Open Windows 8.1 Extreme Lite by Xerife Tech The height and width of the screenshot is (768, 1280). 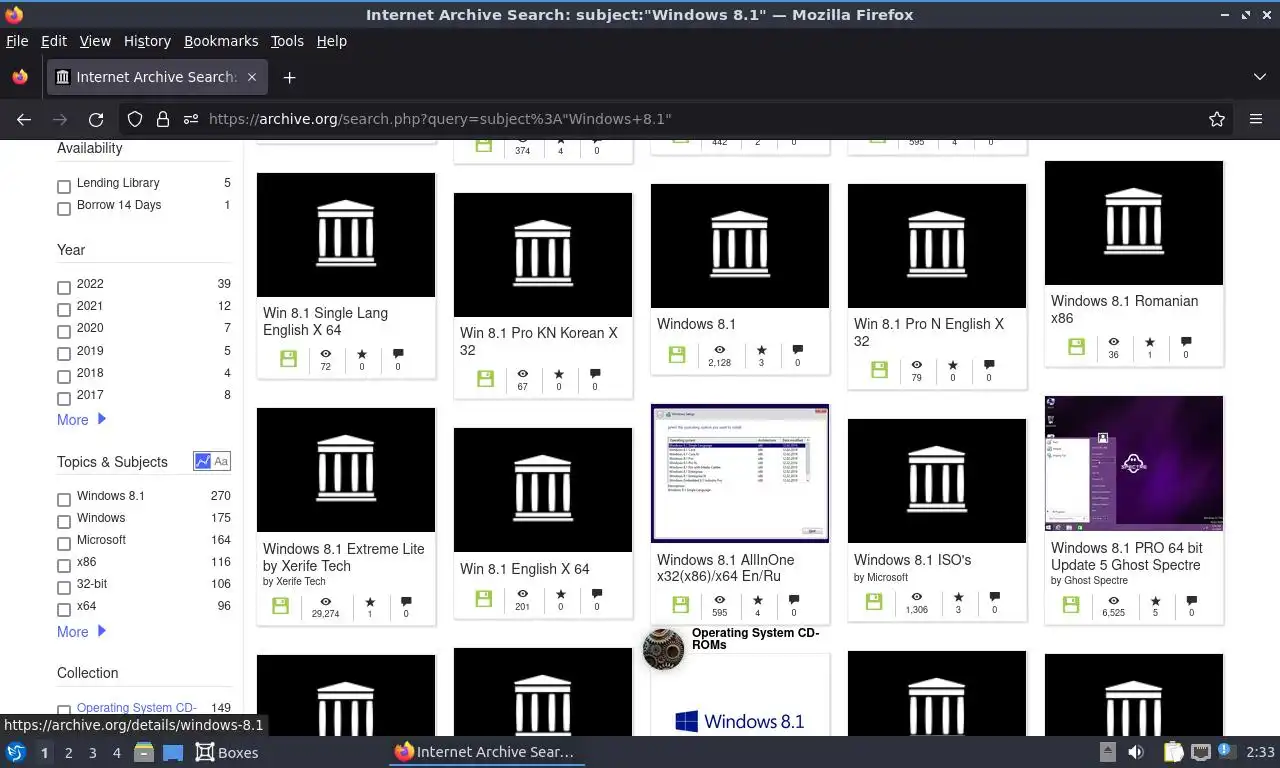(x=343, y=557)
